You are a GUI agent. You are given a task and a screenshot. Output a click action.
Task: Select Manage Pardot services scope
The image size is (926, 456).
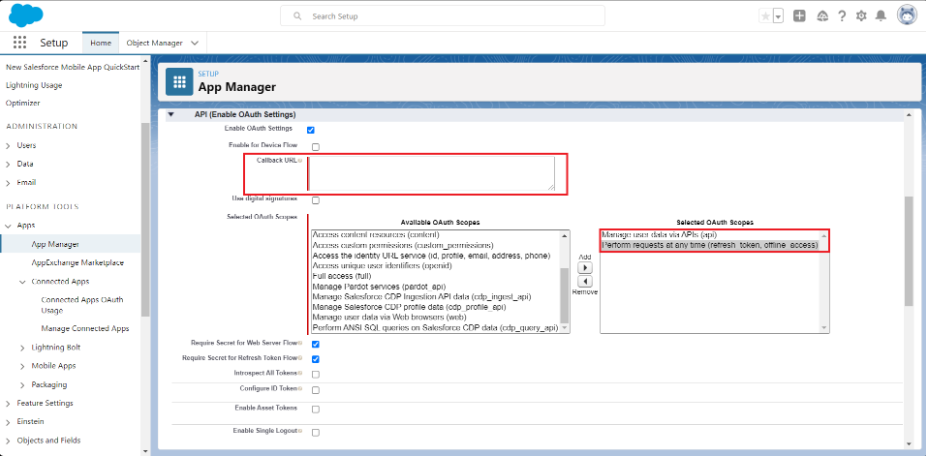pyautogui.click(x=379, y=286)
